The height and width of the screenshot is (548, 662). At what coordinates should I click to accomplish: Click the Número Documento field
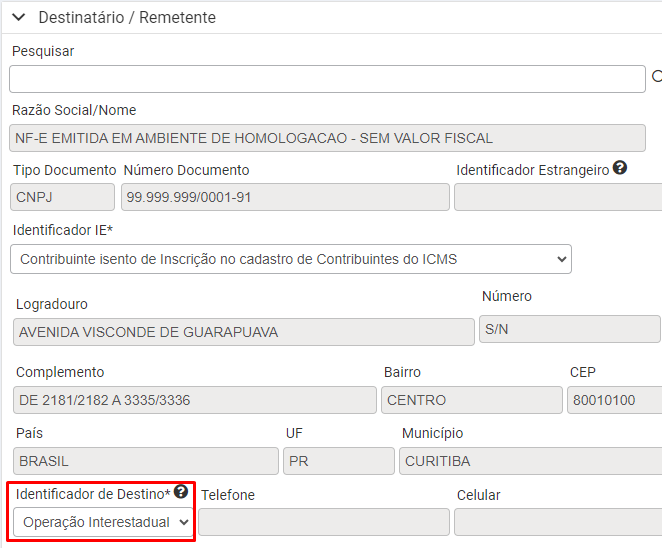click(285, 197)
